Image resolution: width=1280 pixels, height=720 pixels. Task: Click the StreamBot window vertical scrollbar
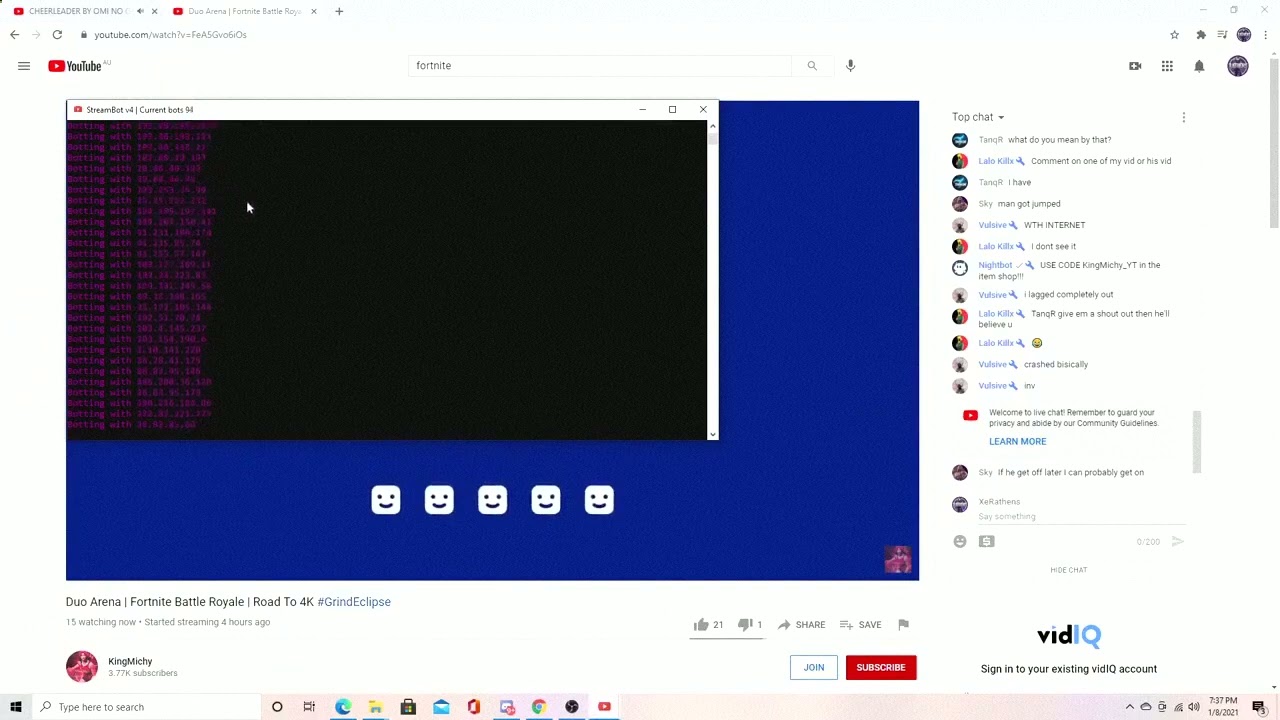712,280
